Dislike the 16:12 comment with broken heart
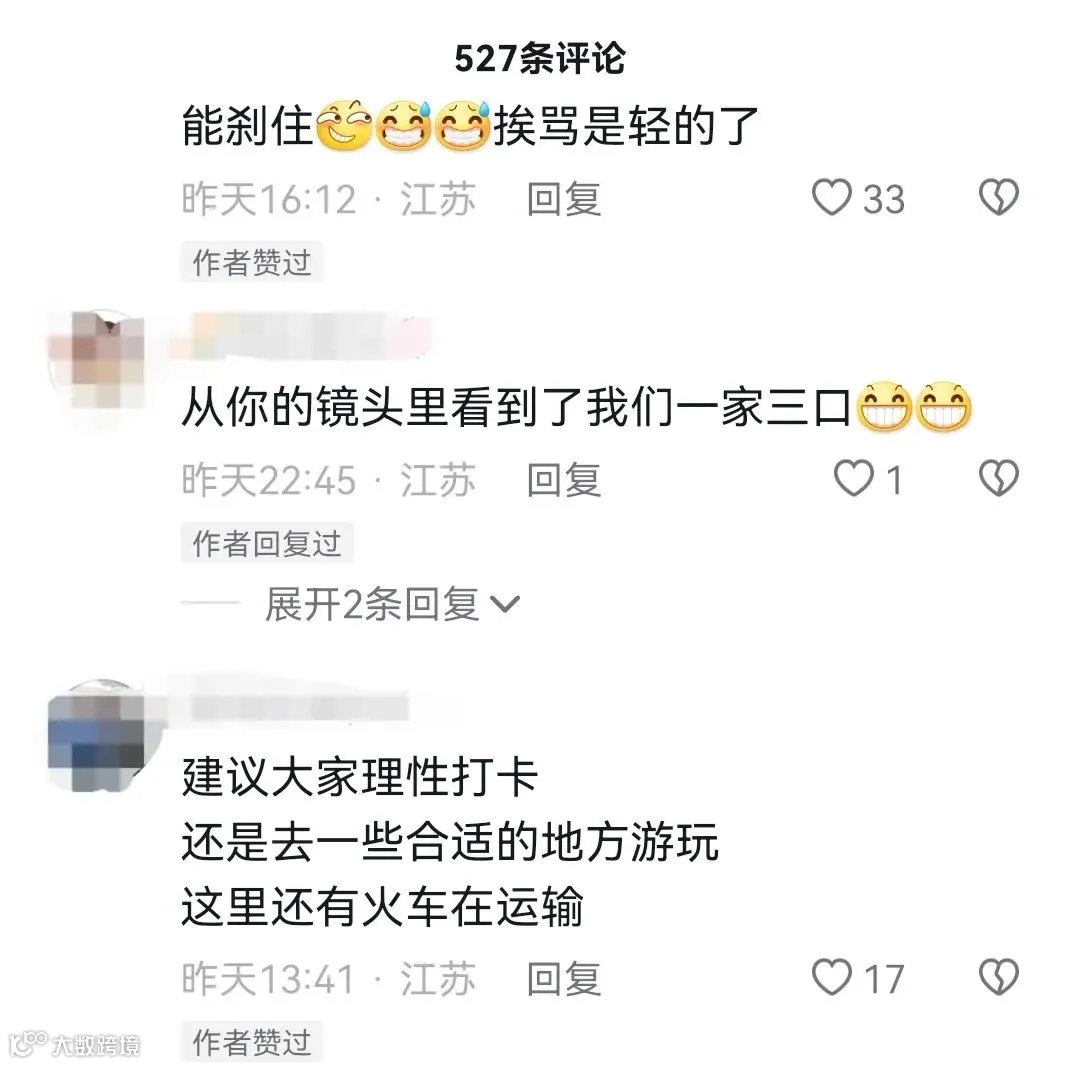The height and width of the screenshot is (1065, 1080). point(998,197)
